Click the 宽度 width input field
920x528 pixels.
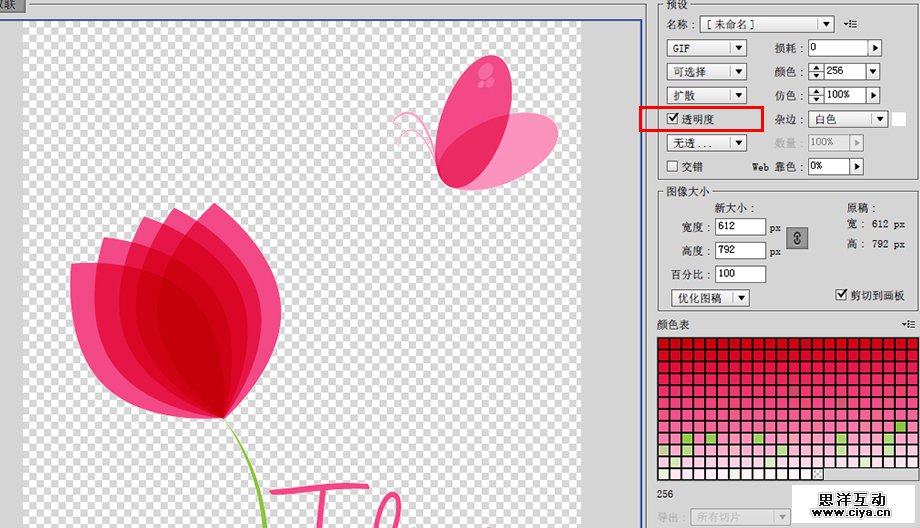tap(740, 227)
